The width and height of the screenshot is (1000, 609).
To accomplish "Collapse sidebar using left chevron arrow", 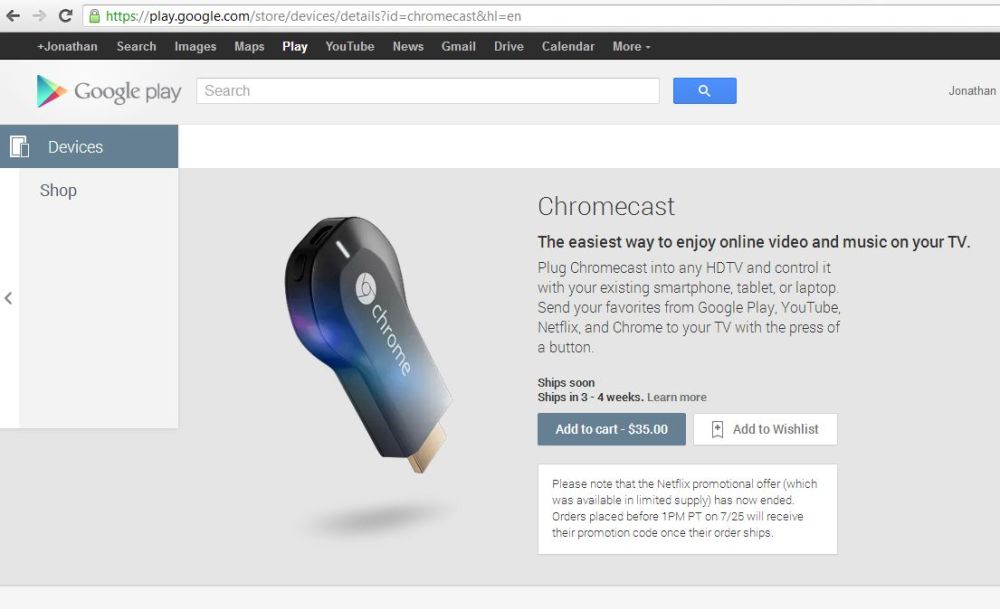I will [8, 298].
